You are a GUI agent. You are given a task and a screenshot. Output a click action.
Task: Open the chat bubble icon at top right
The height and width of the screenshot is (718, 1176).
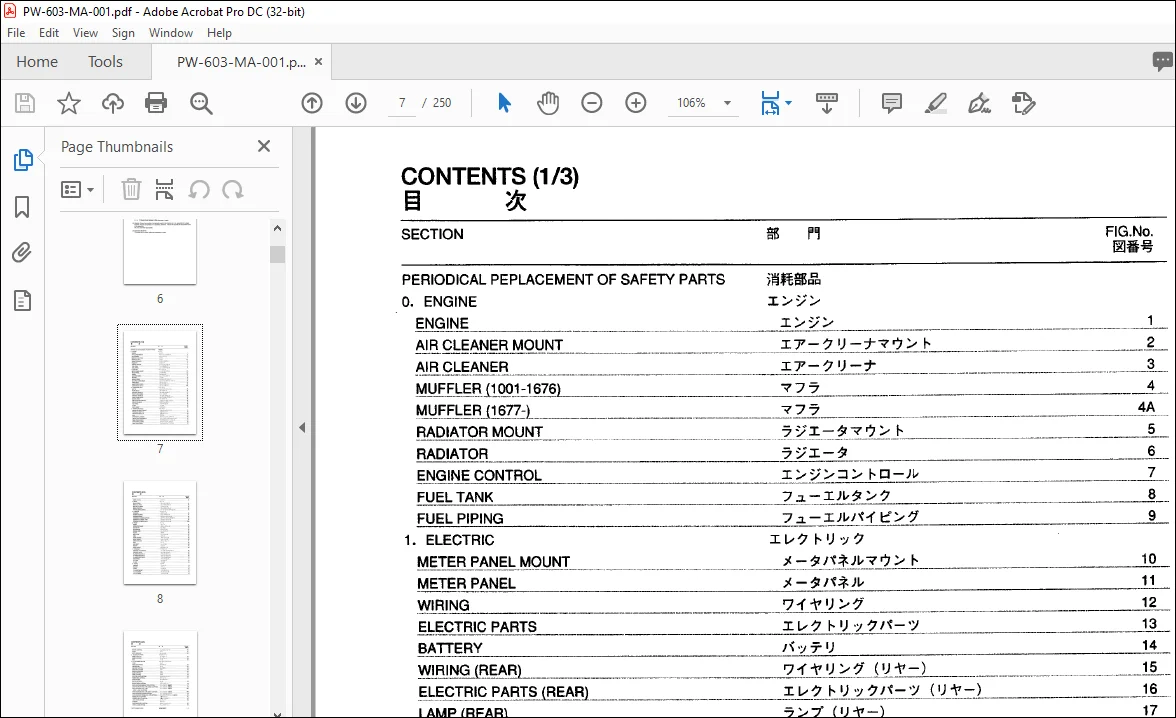tap(1162, 62)
